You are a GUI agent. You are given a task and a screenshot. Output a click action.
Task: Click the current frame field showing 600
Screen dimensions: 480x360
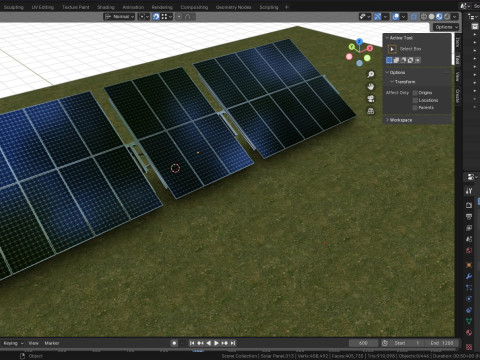point(364,343)
